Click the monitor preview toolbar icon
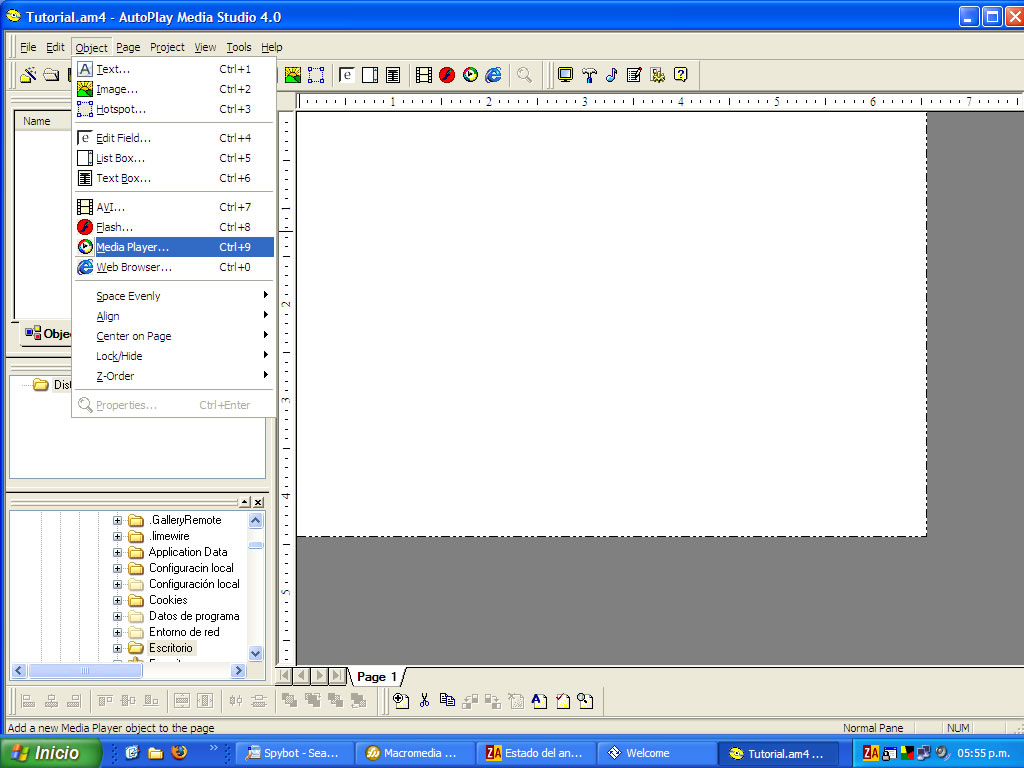 coord(566,75)
